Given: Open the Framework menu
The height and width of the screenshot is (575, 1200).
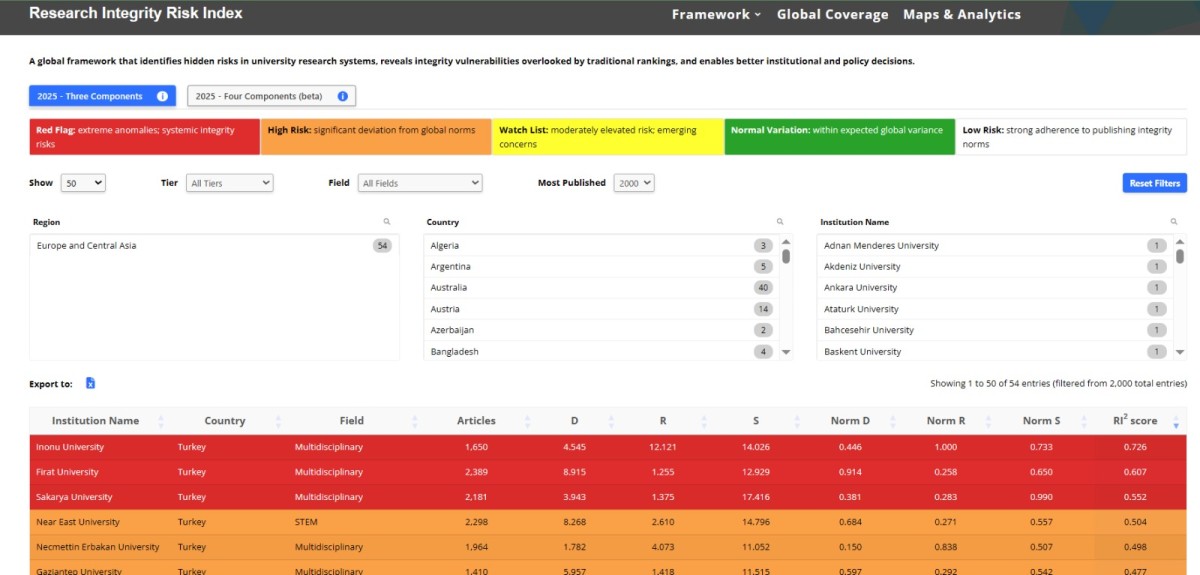Looking at the screenshot, I should [716, 15].
